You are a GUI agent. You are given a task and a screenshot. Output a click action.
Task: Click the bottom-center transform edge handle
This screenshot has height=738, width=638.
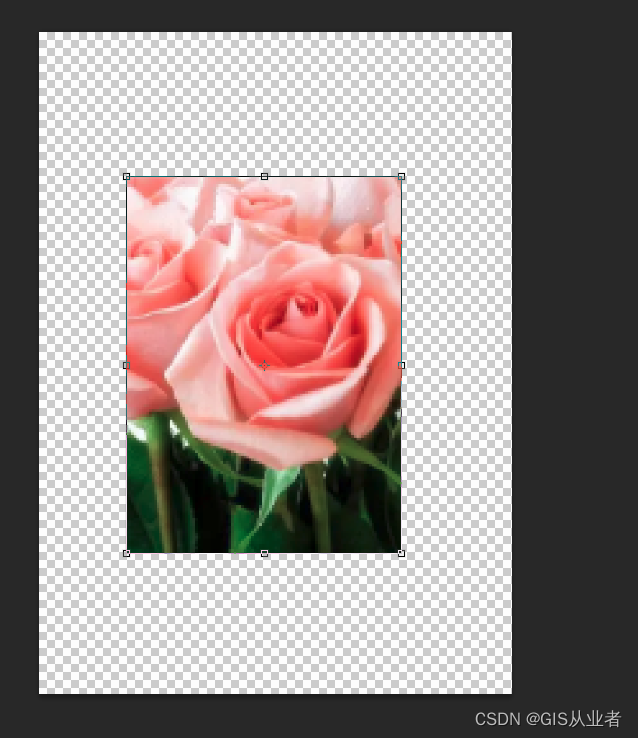pos(264,554)
